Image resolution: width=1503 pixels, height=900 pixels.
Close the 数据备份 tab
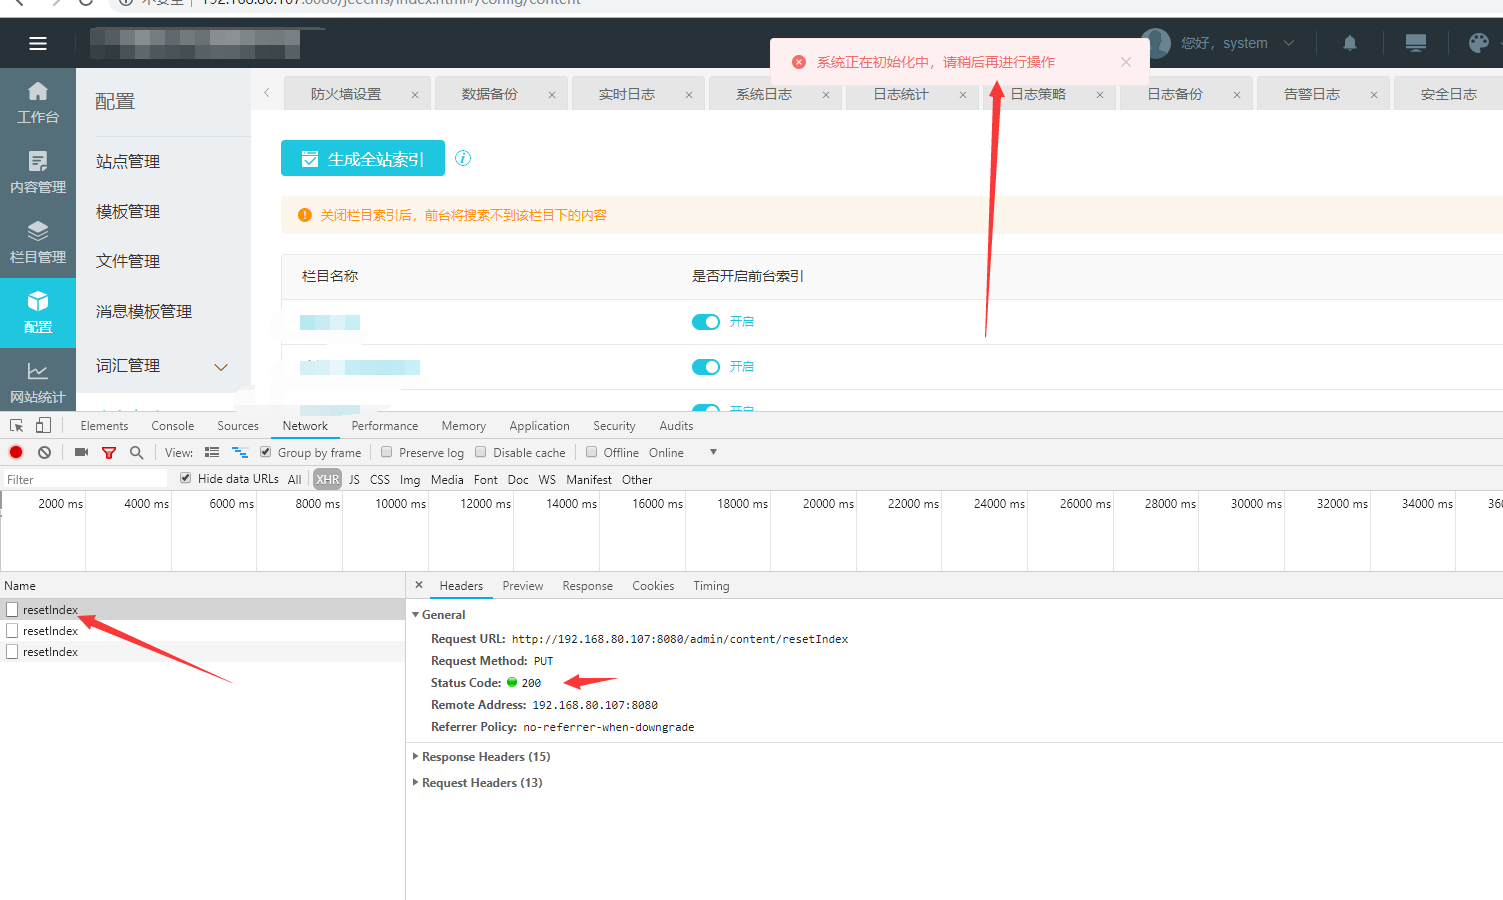[552, 95]
